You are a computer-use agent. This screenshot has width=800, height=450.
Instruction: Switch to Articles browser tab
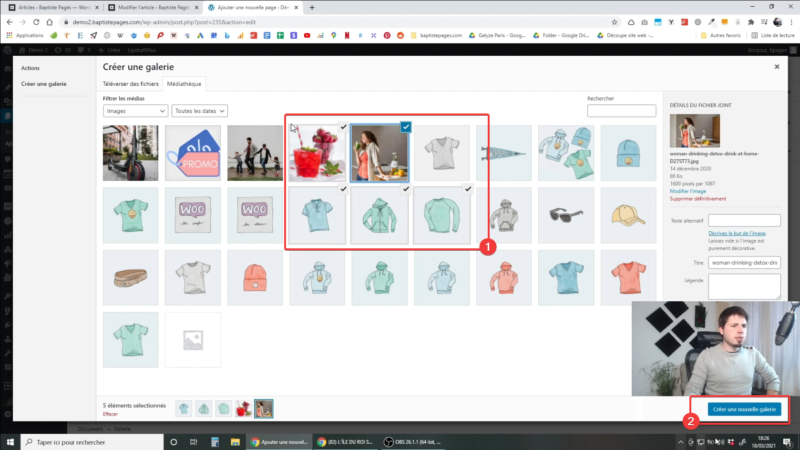tap(54, 8)
